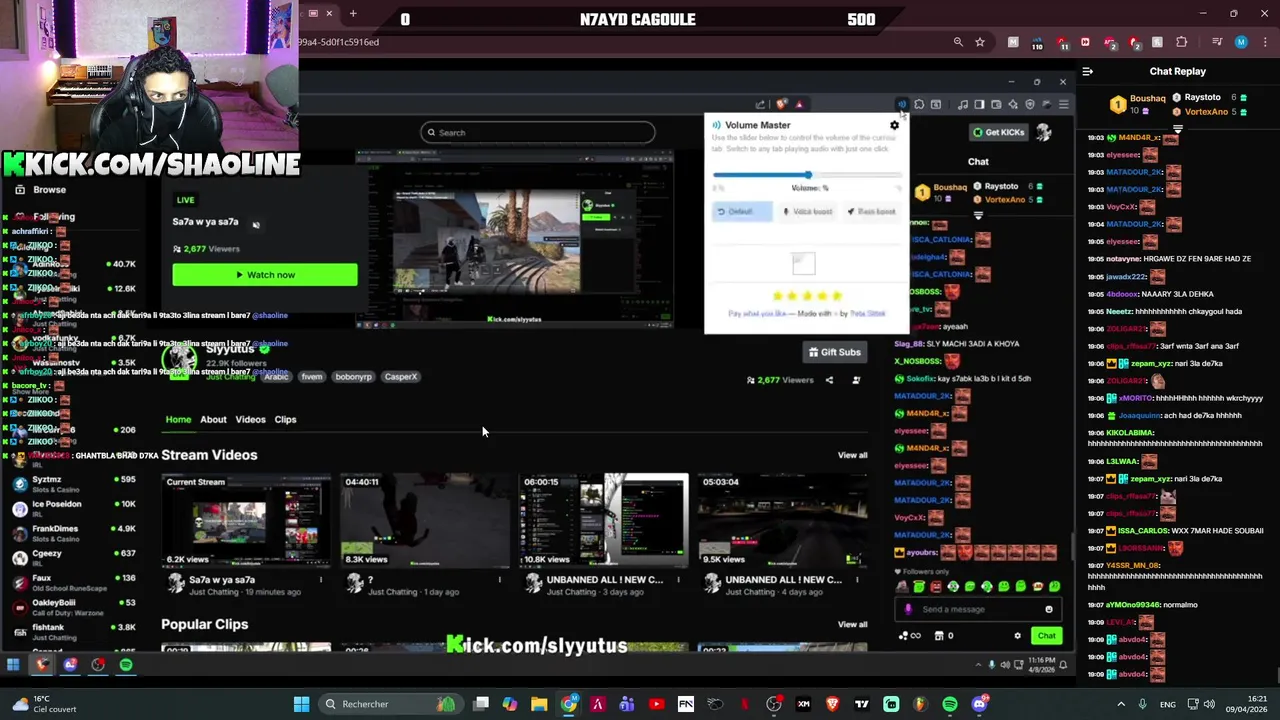Click Volume Master extension icon in inner browser

click(x=902, y=104)
